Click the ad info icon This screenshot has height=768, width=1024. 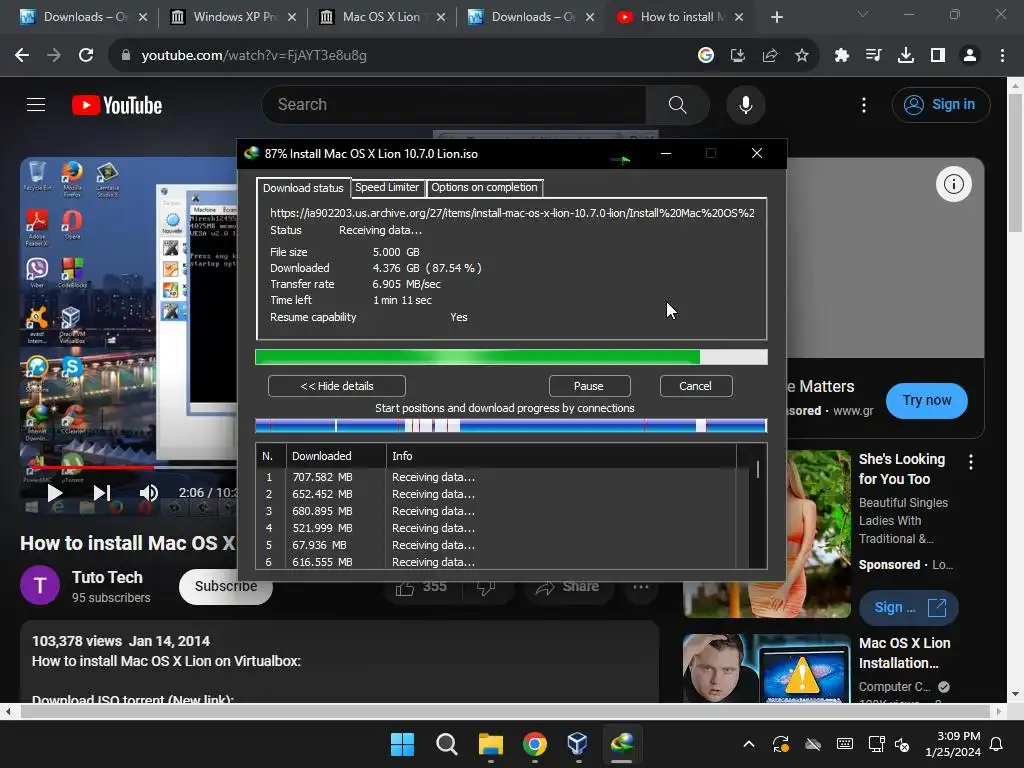tap(953, 184)
